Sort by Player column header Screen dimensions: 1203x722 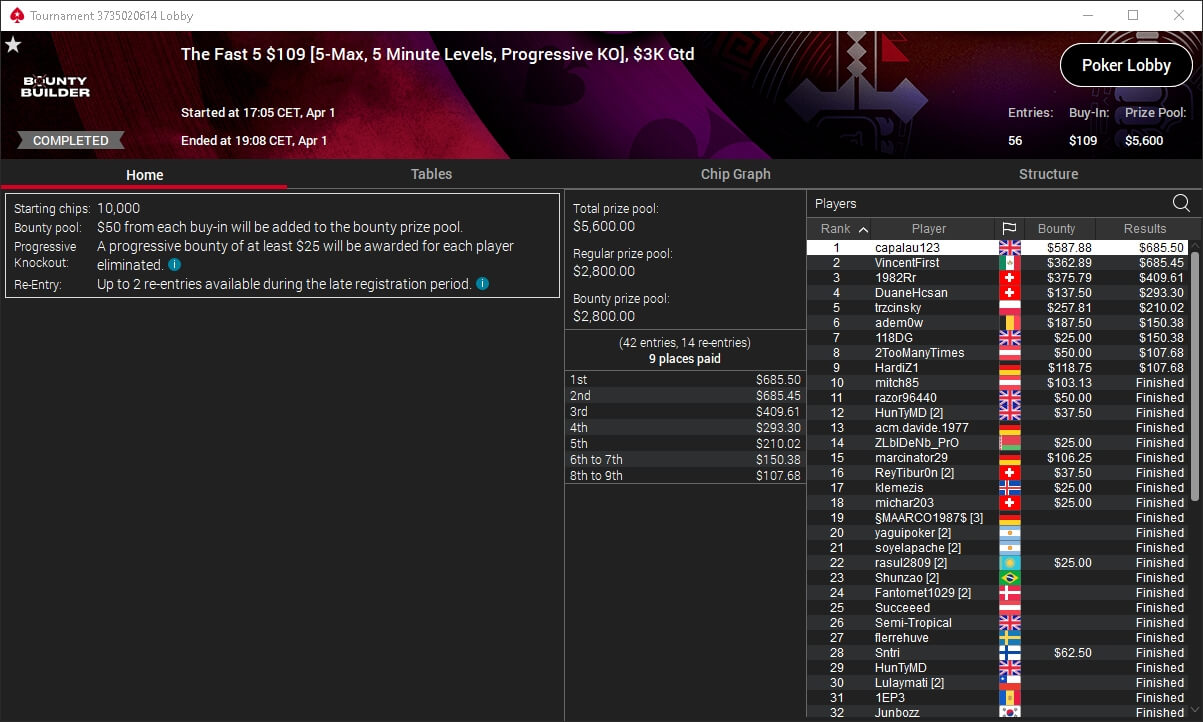[x=929, y=229]
